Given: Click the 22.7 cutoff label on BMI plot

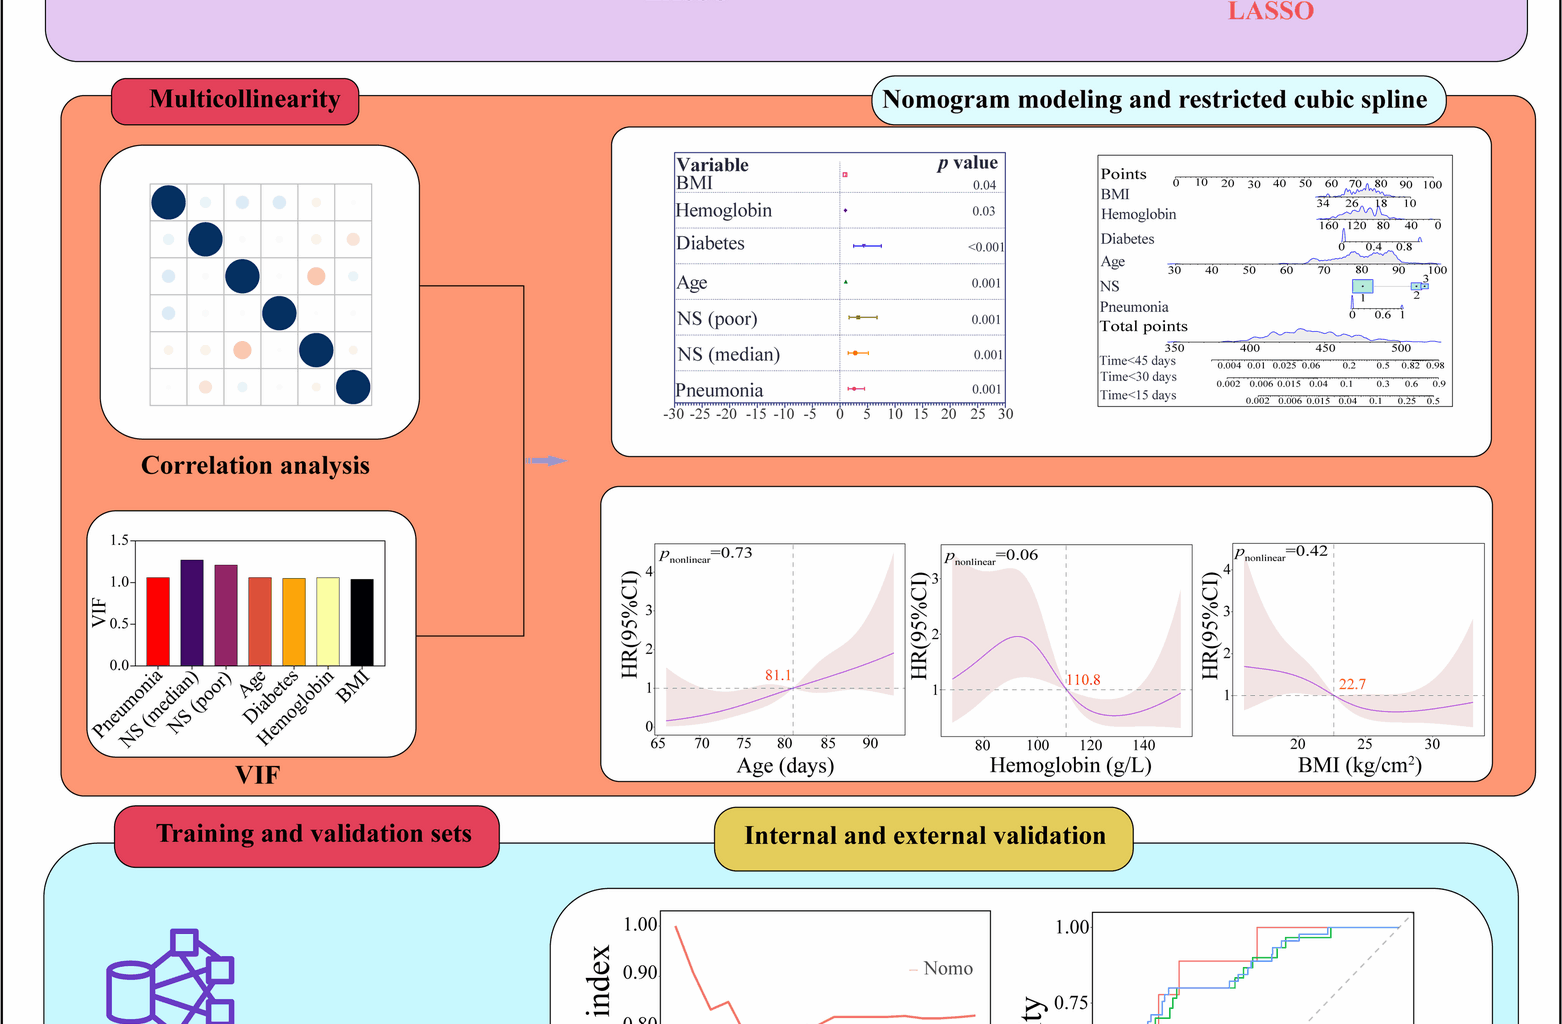Looking at the screenshot, I should click(x=1352, y=685).
